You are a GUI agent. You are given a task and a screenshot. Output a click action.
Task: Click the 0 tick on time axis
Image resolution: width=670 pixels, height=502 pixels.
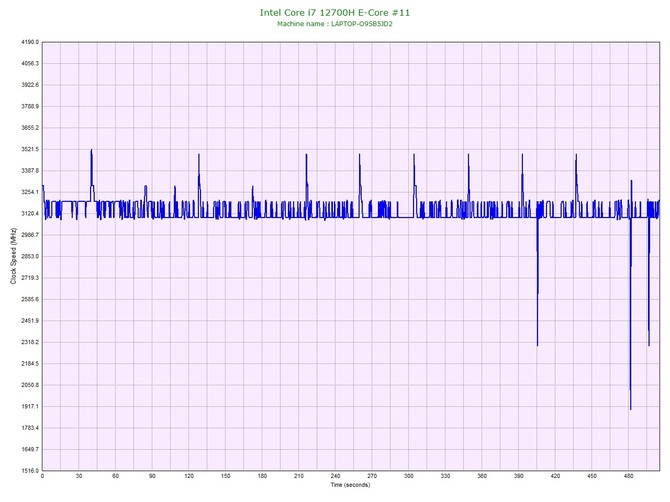pyautogui.click(x=42, y=476)
